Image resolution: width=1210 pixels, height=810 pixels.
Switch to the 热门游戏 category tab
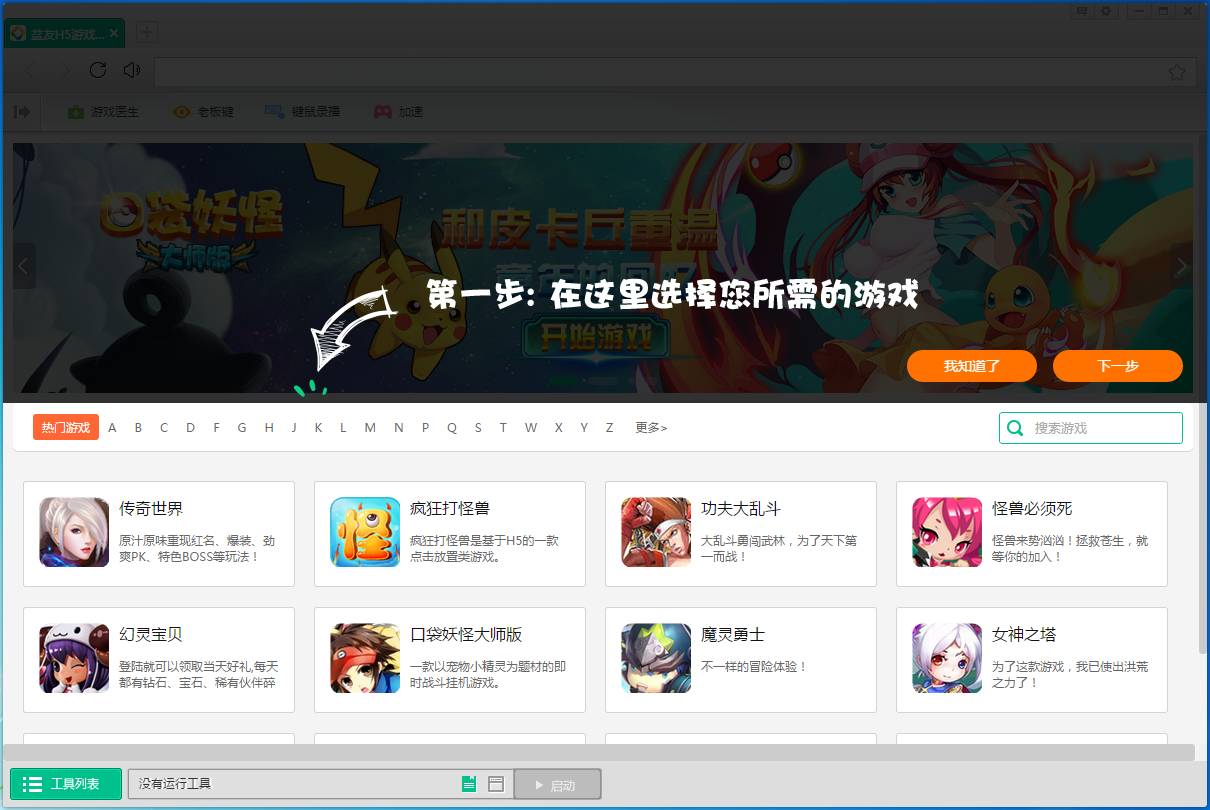(65, 427)
